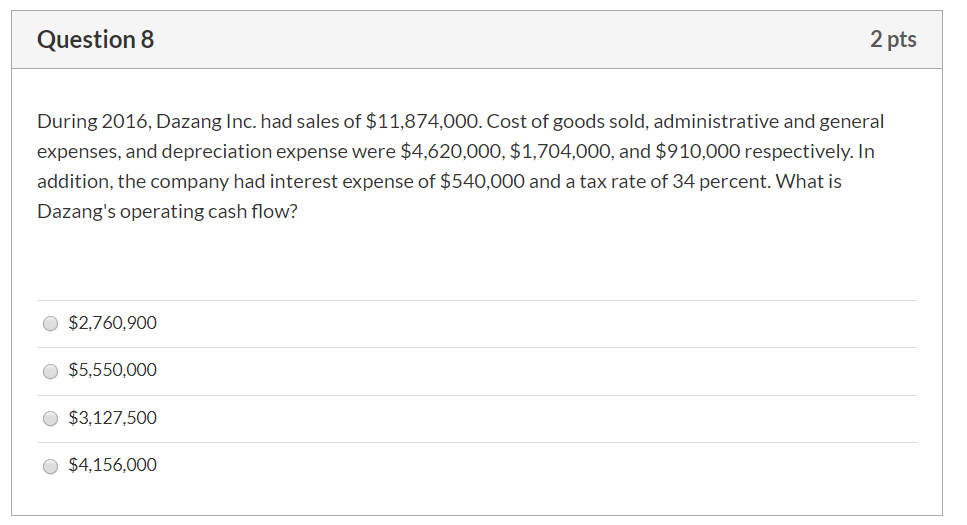Click the $540,000 interest expense amount
The height and width of the screenshot is (525, 967).
coord(483,183)
